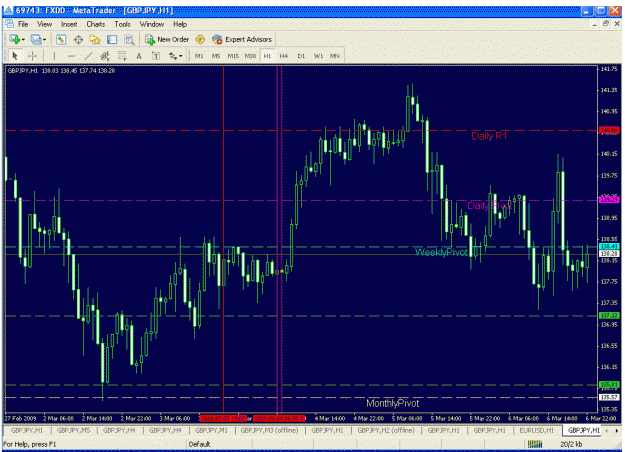This screenshot has height=452, width=625.
Task: Switch to the GBPJPY,M5 chart tab
Action: click(73, 430)
